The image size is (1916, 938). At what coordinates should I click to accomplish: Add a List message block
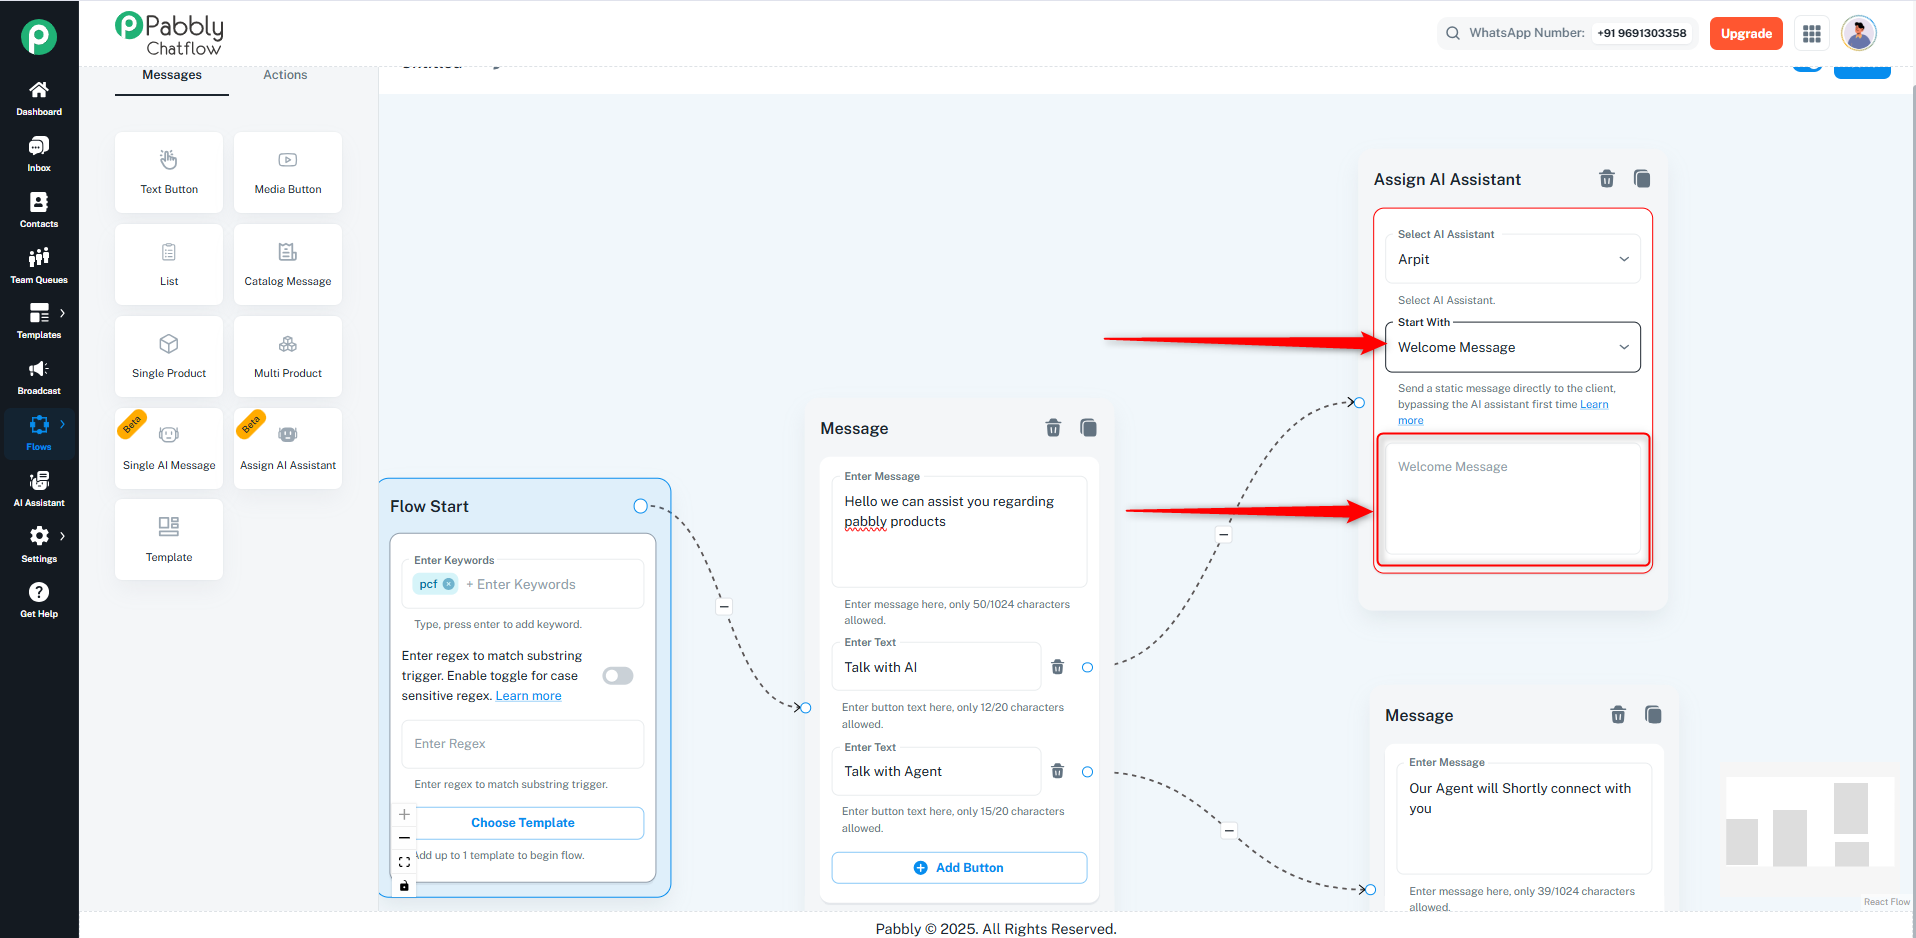(x=169, y=264)
